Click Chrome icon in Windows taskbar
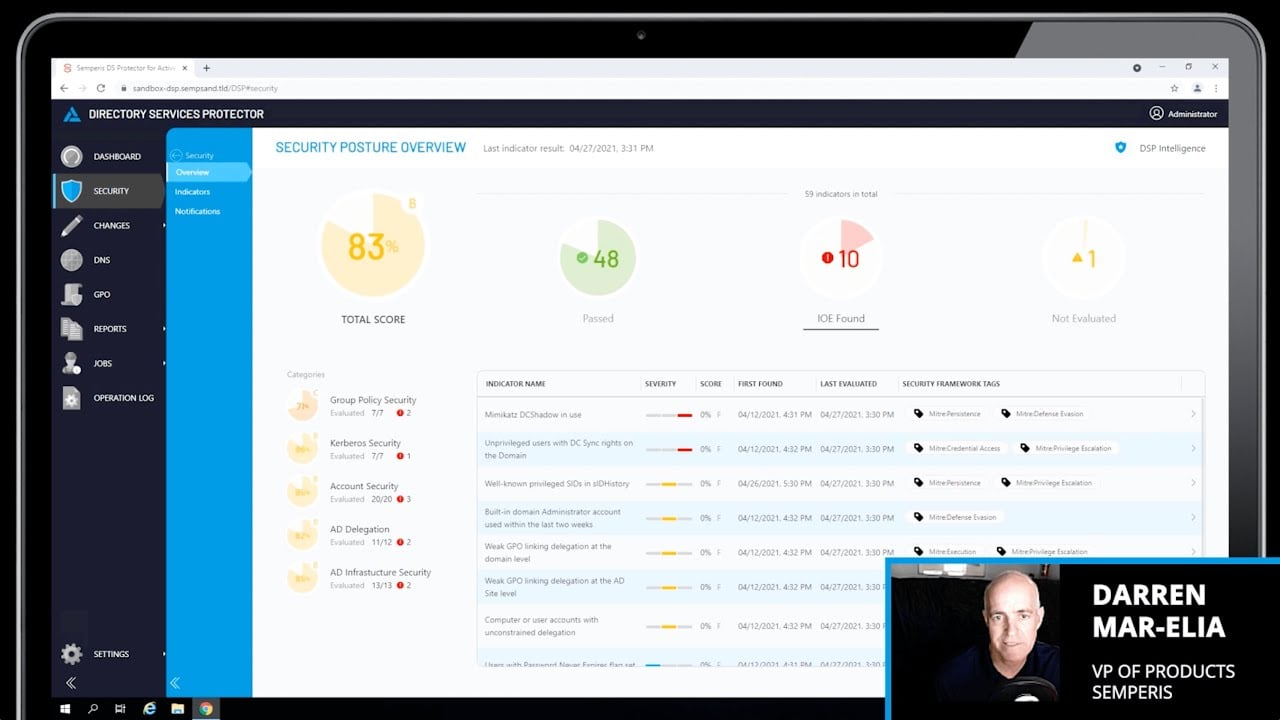 (x=206, y=708)
